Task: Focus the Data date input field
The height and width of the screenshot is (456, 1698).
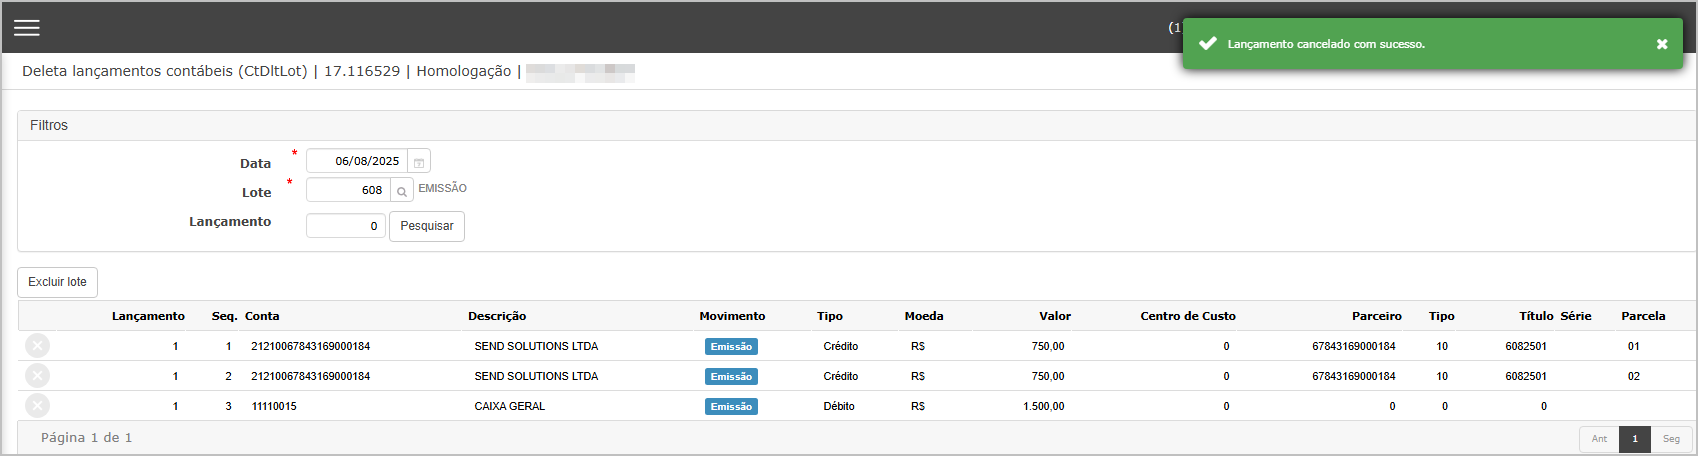Action: point(357,161)
